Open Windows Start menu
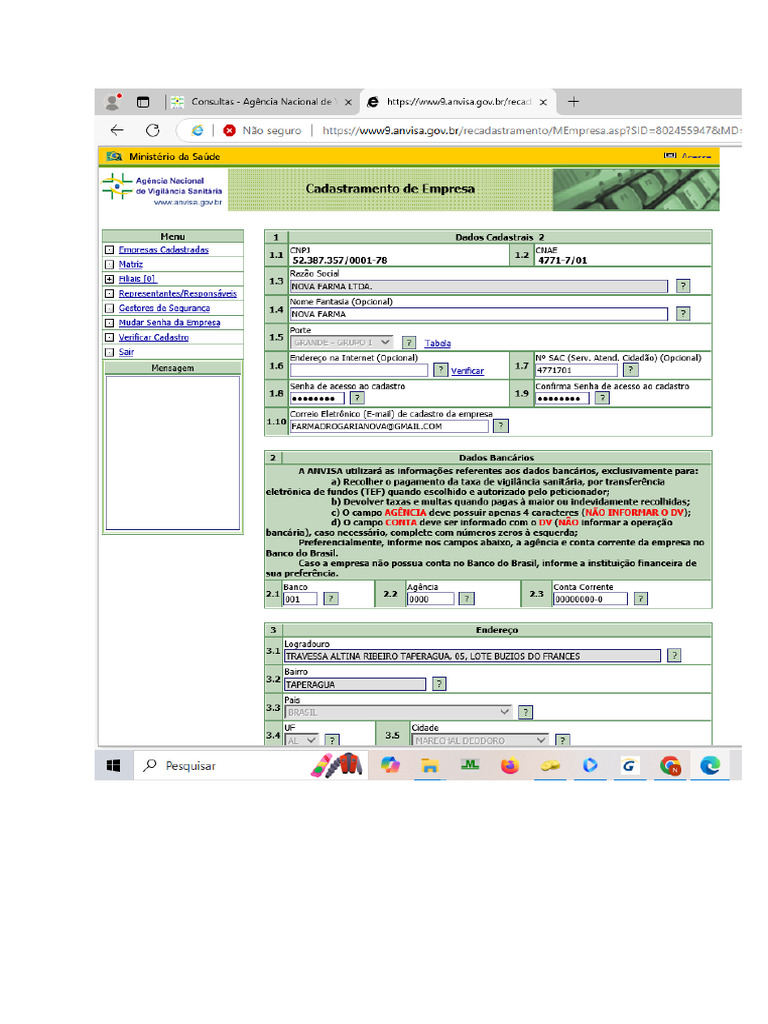 point(114,765)
